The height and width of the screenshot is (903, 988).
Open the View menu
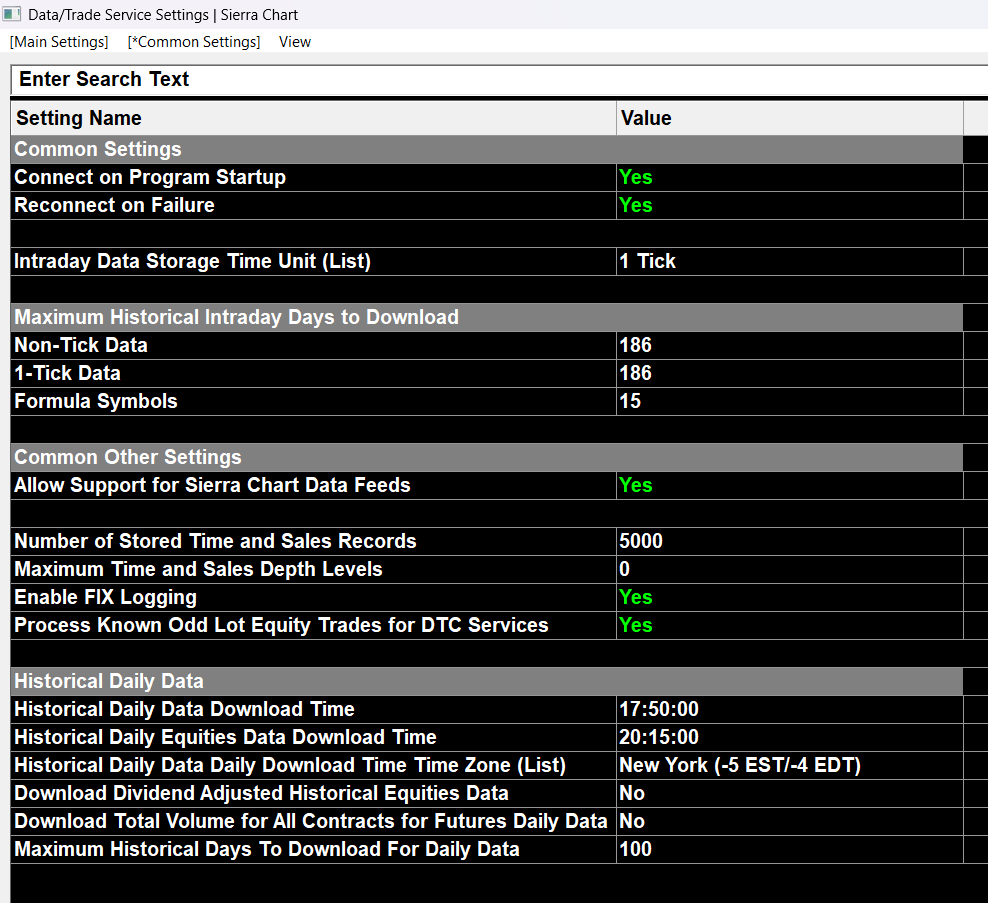[295, 42]
